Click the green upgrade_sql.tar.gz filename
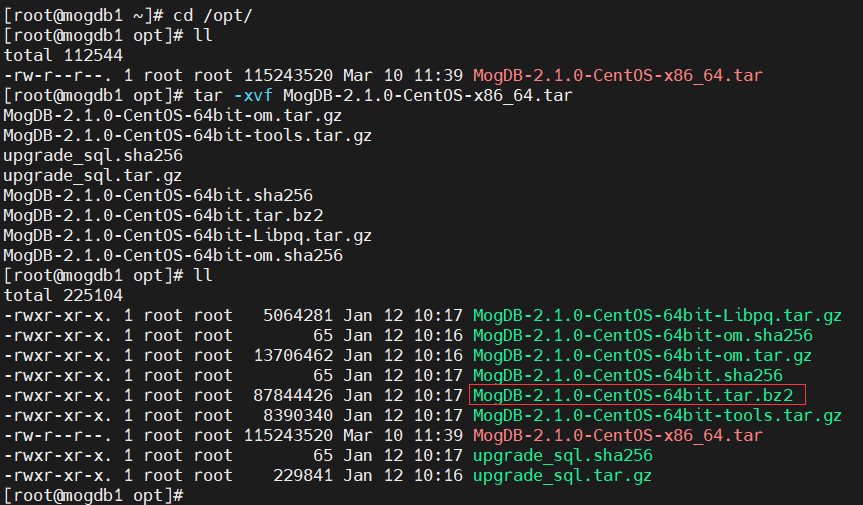 click(562, 475)
